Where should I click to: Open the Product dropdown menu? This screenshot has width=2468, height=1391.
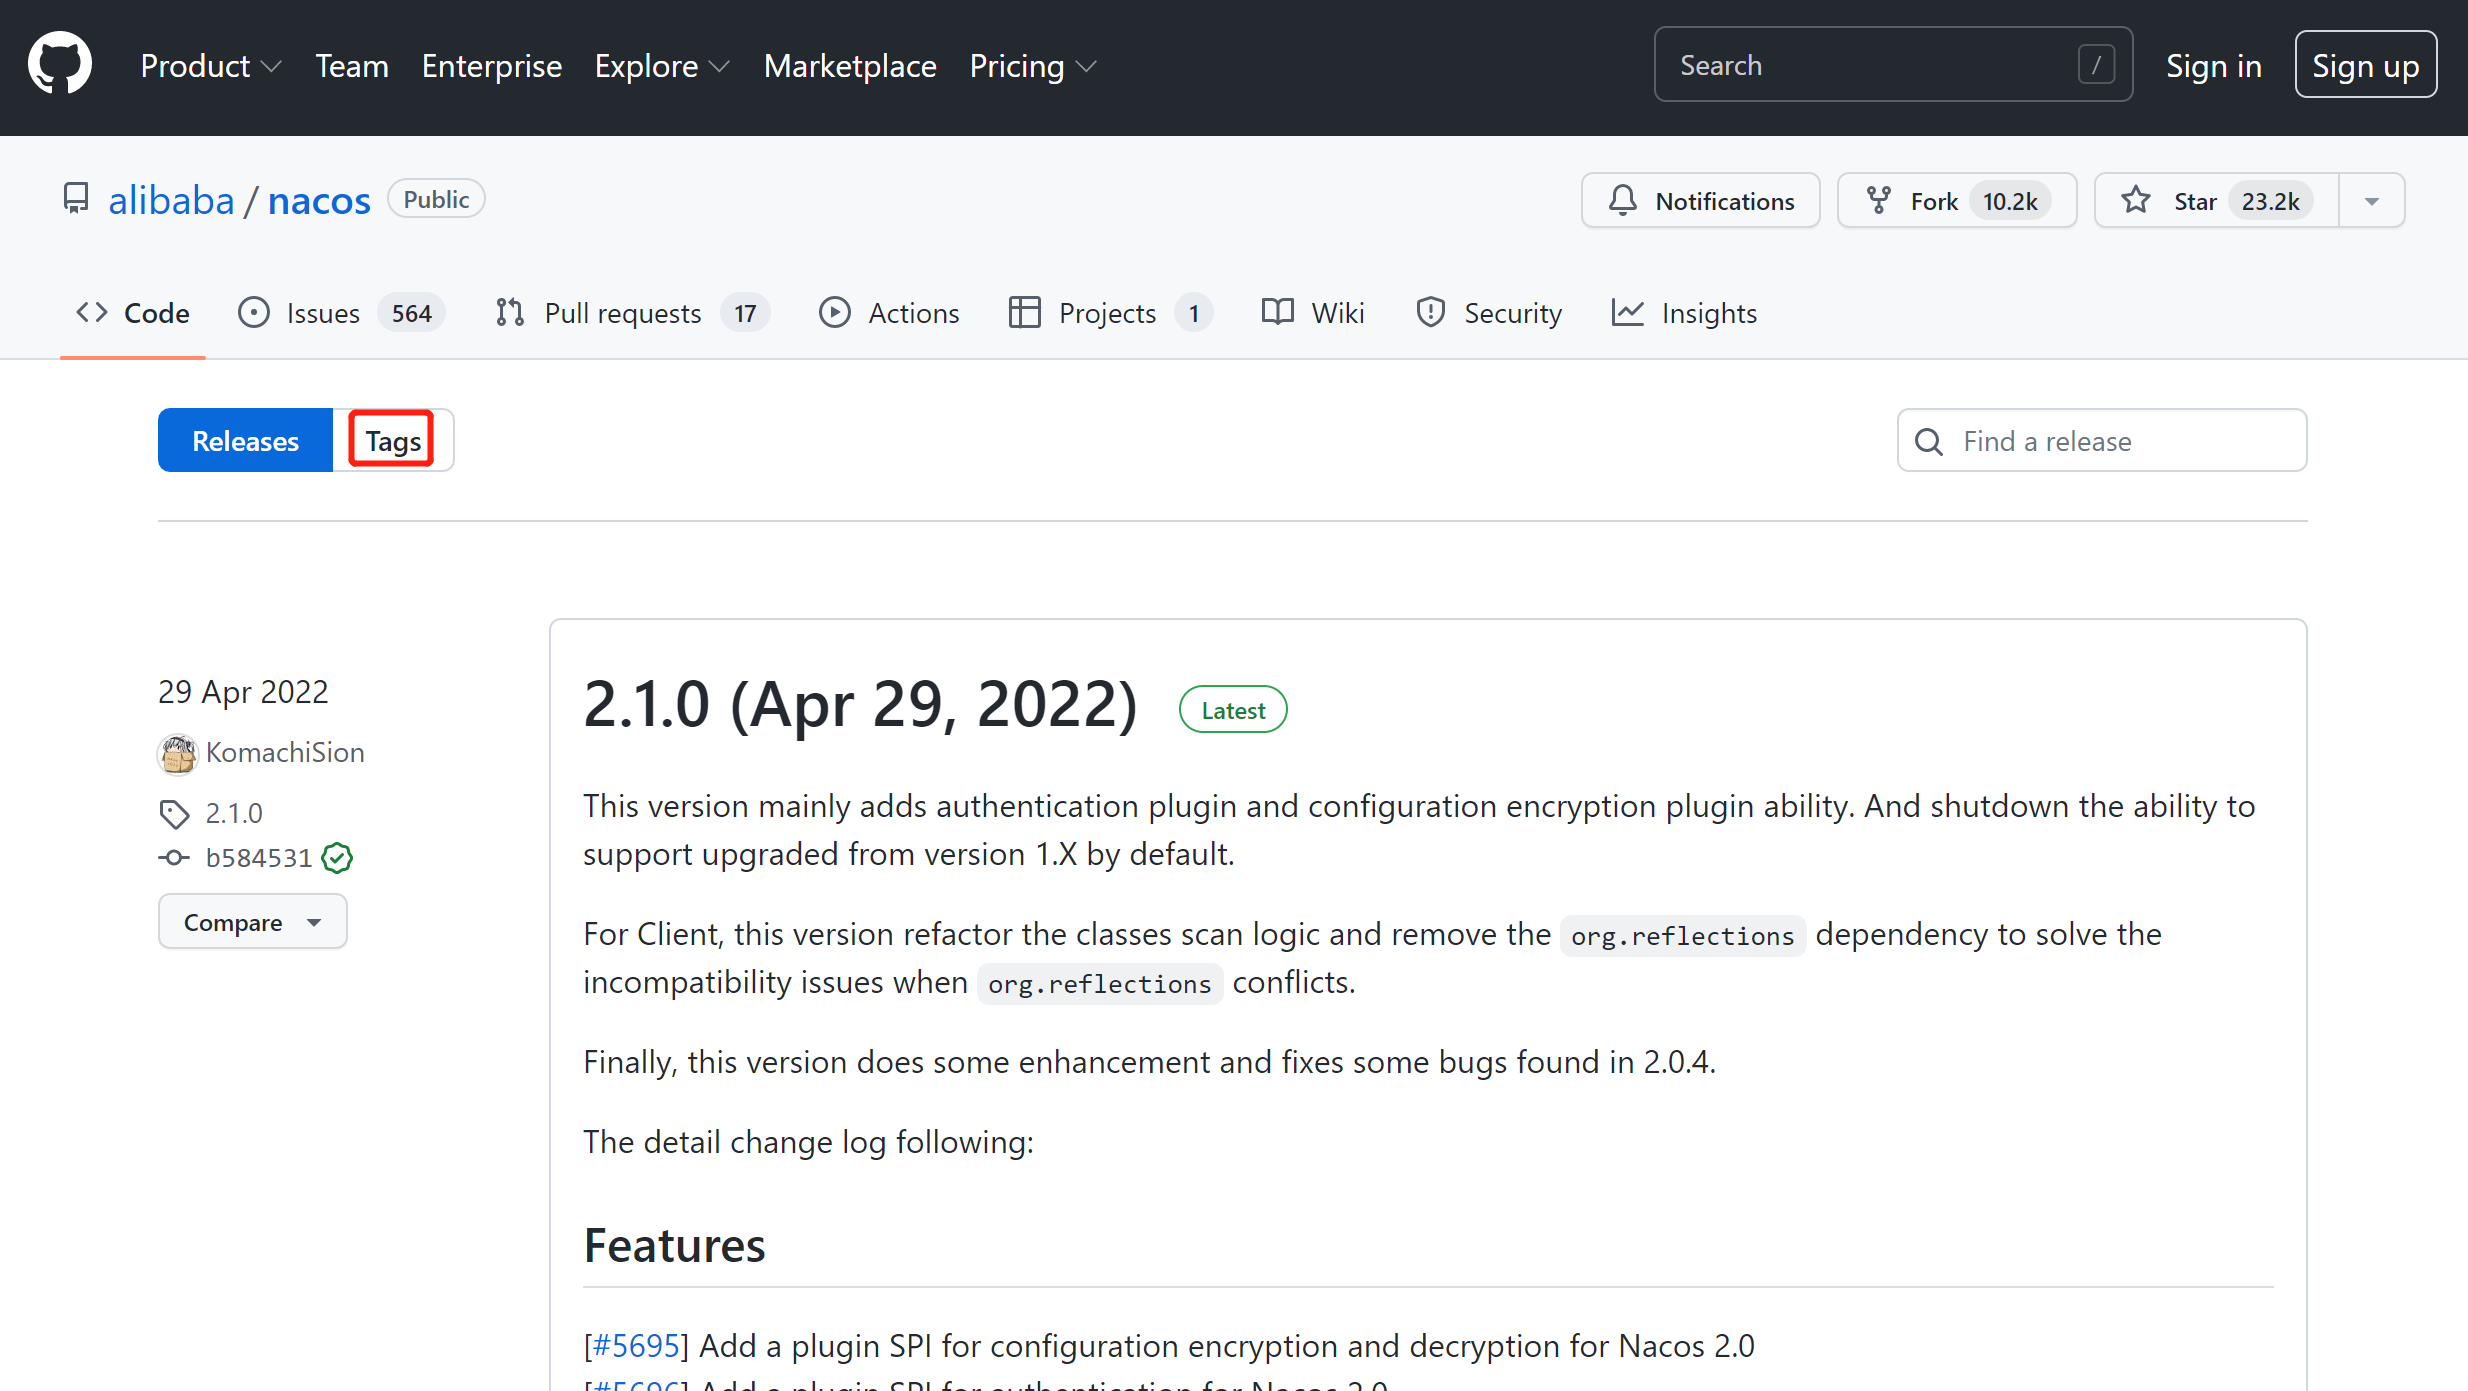[x=211, y=66]
